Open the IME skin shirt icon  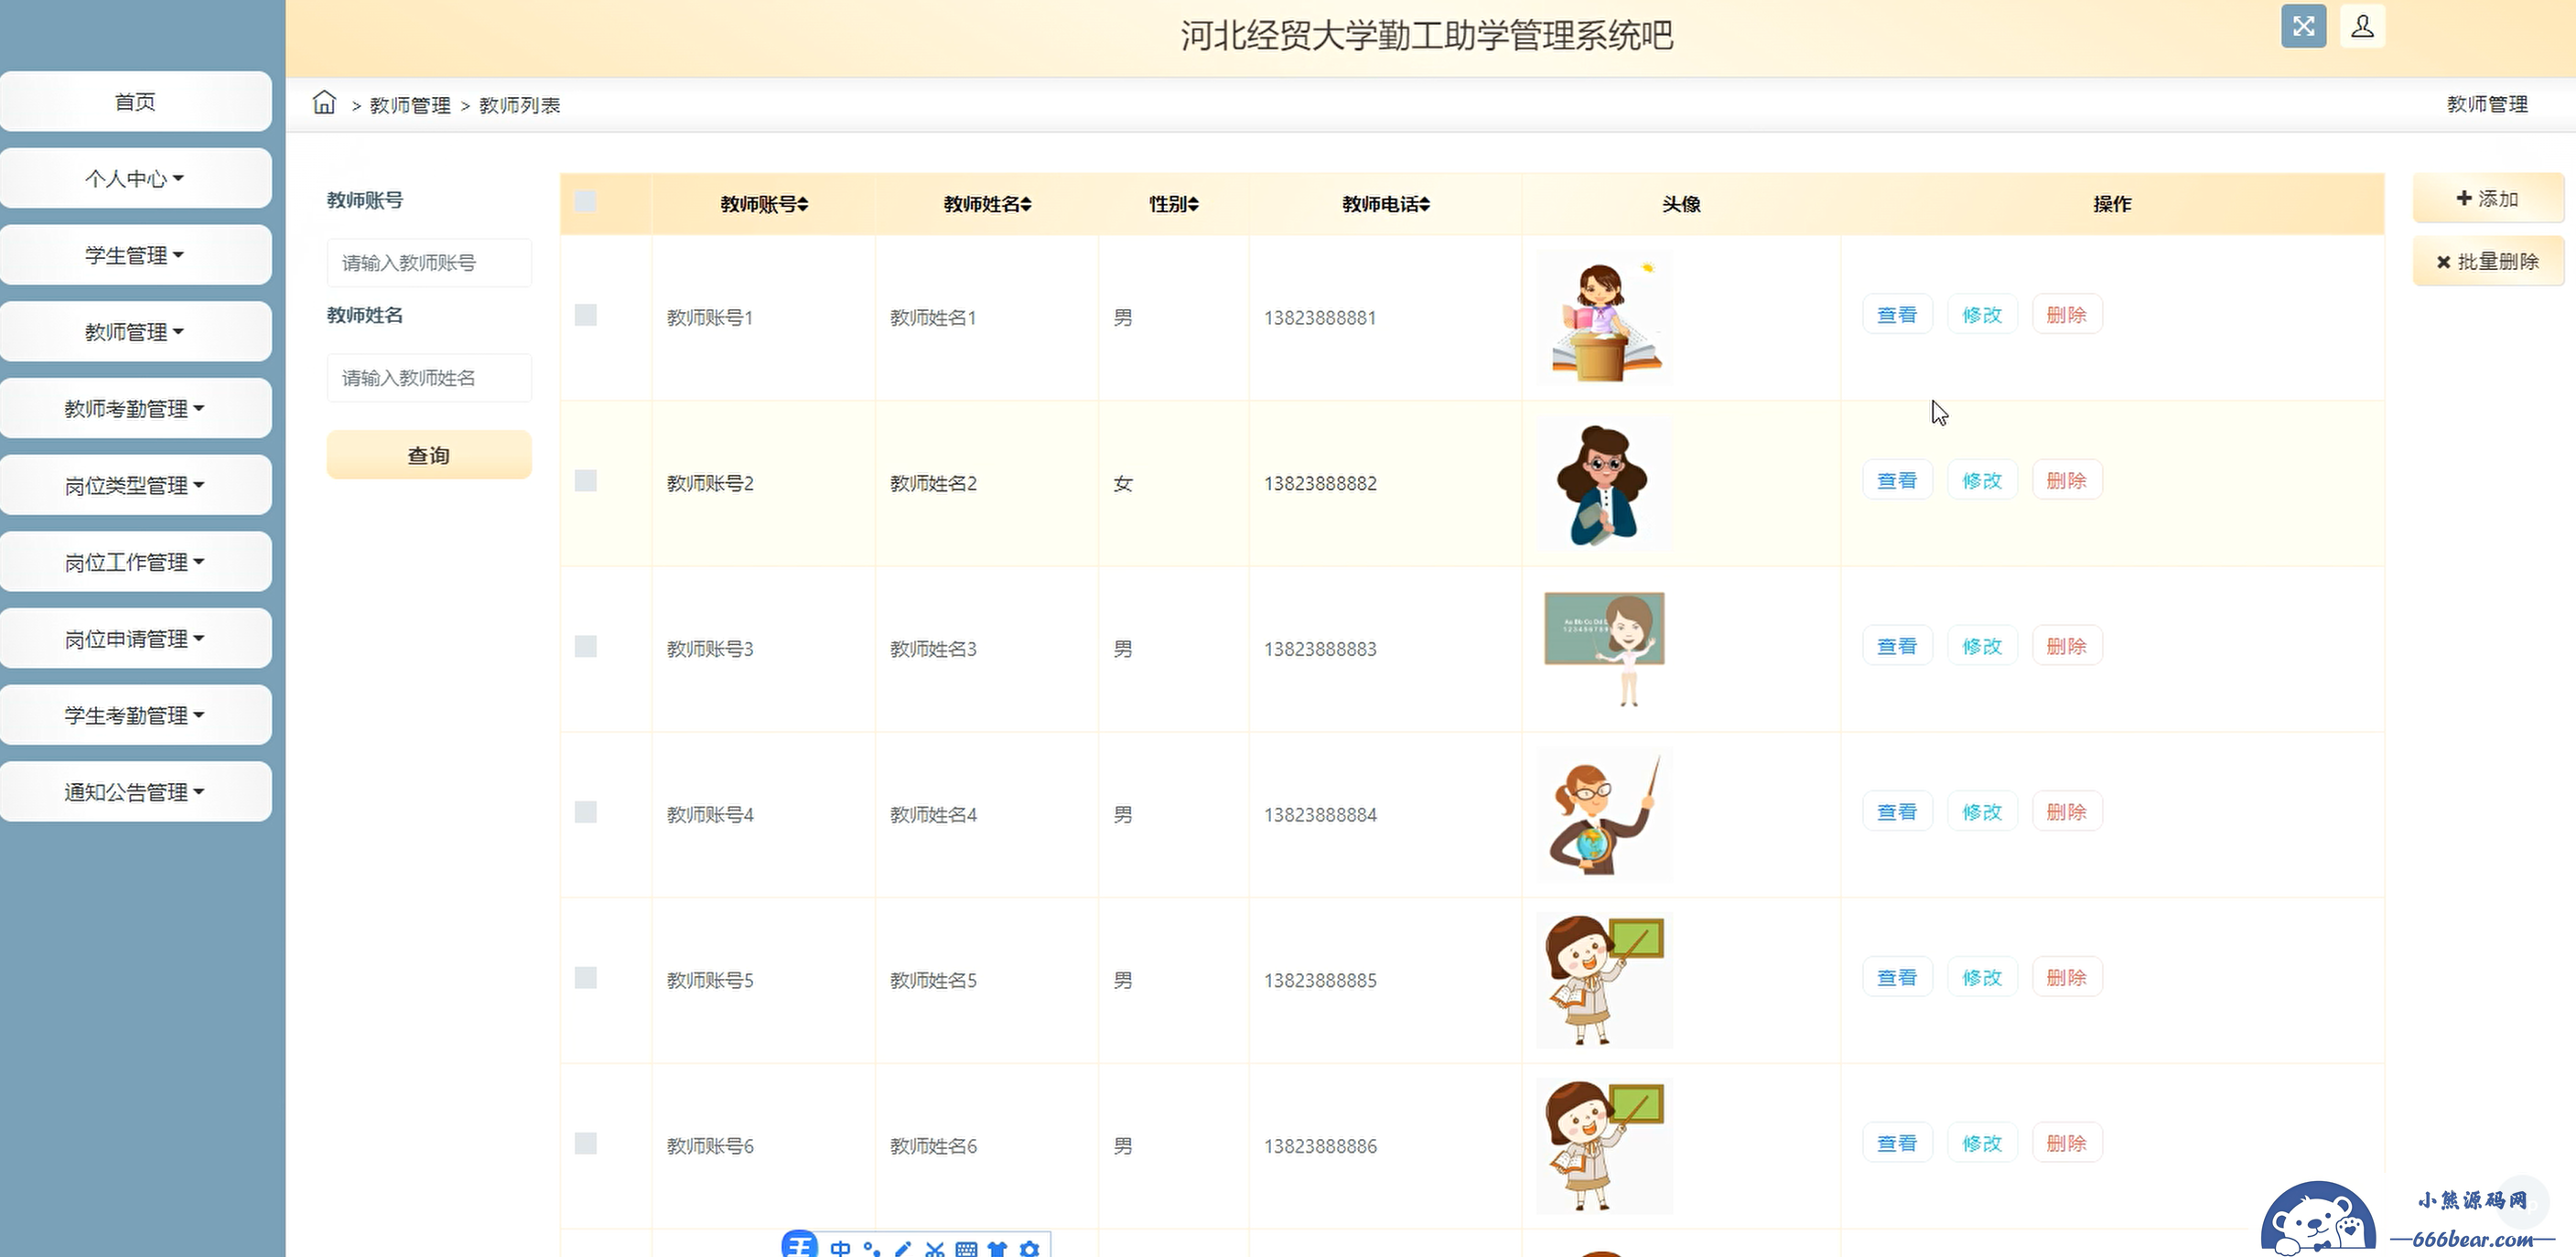[997, 1247]
